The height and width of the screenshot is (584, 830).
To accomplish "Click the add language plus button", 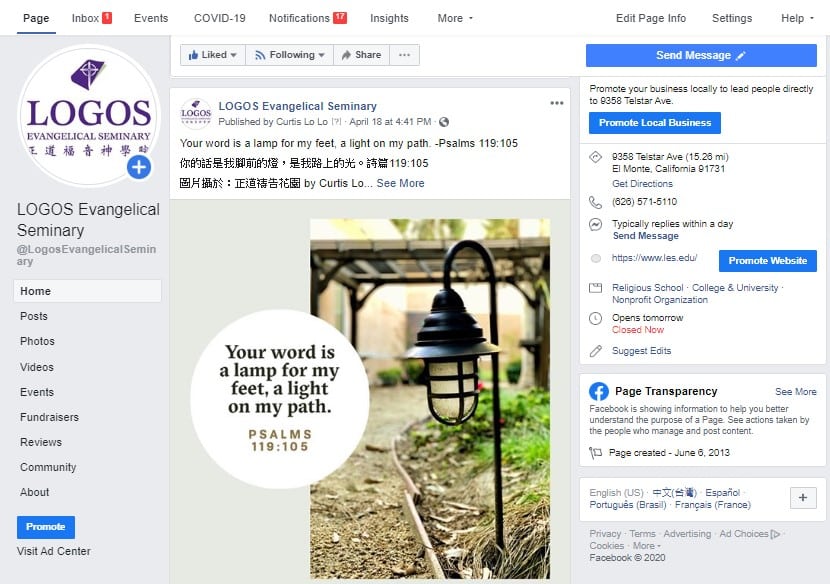I will [x=803, y=498].
